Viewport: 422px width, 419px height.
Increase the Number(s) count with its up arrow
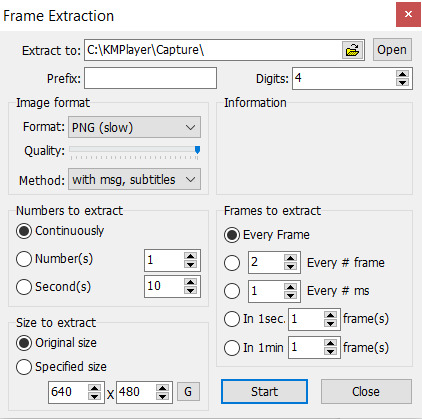point(191,256)
